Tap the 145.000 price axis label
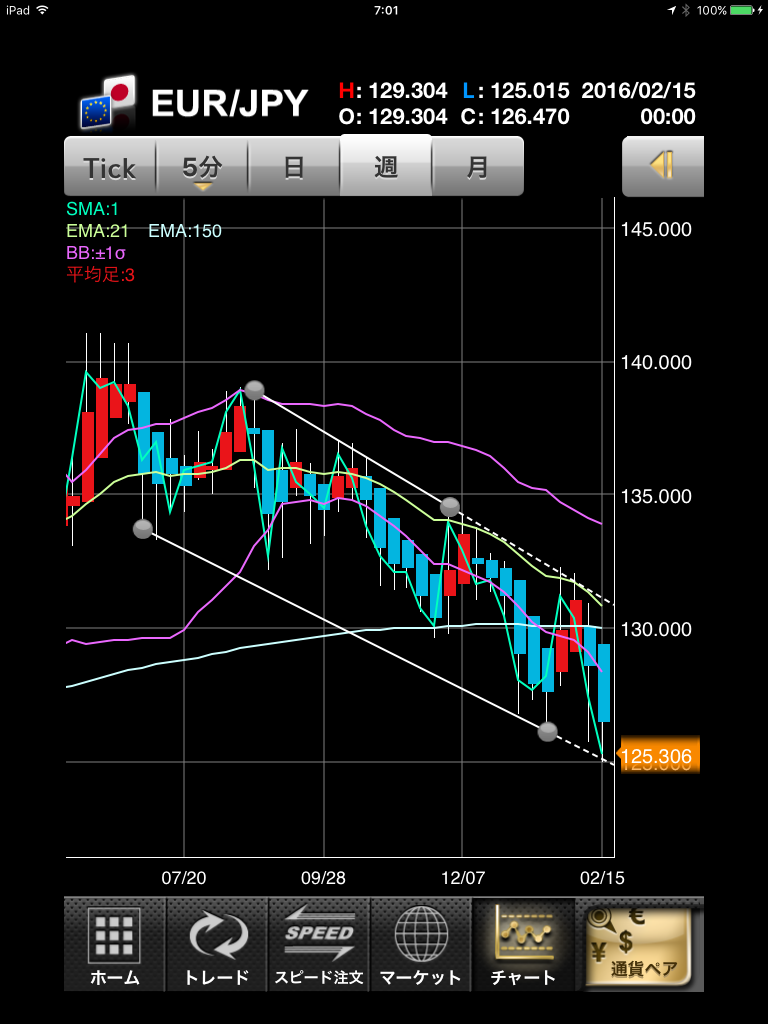The image size is (768, 1024). click(x=656, y=229)
